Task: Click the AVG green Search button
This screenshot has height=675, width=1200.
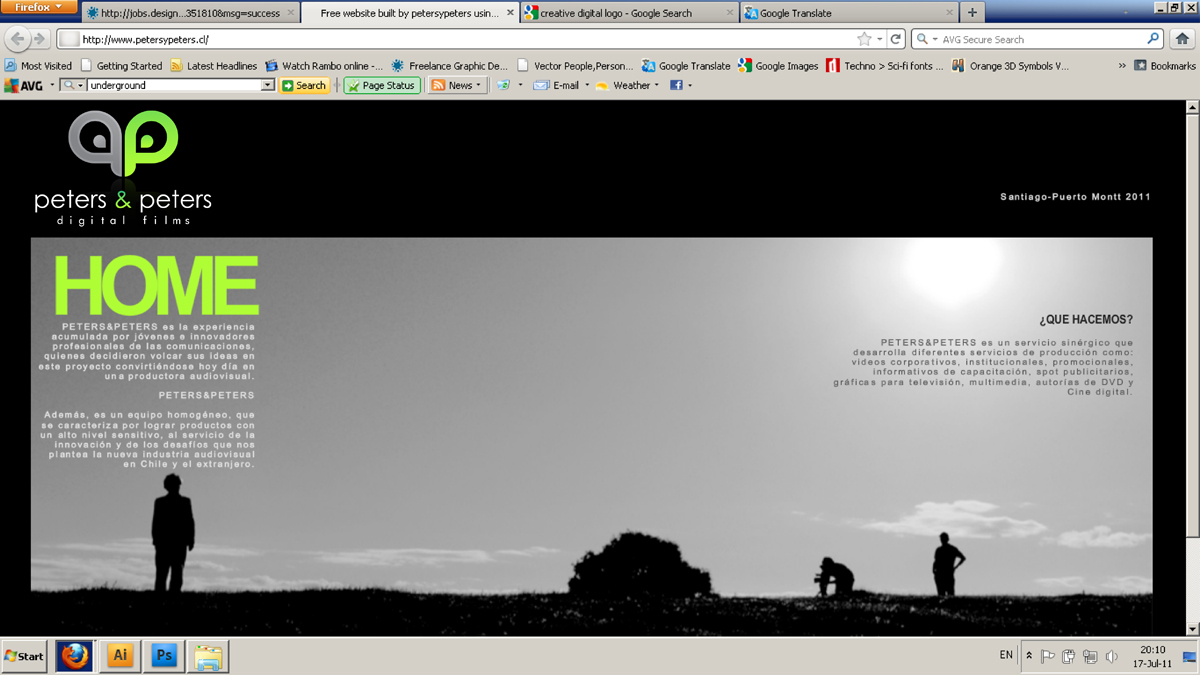Action: (x=304, y=86)
